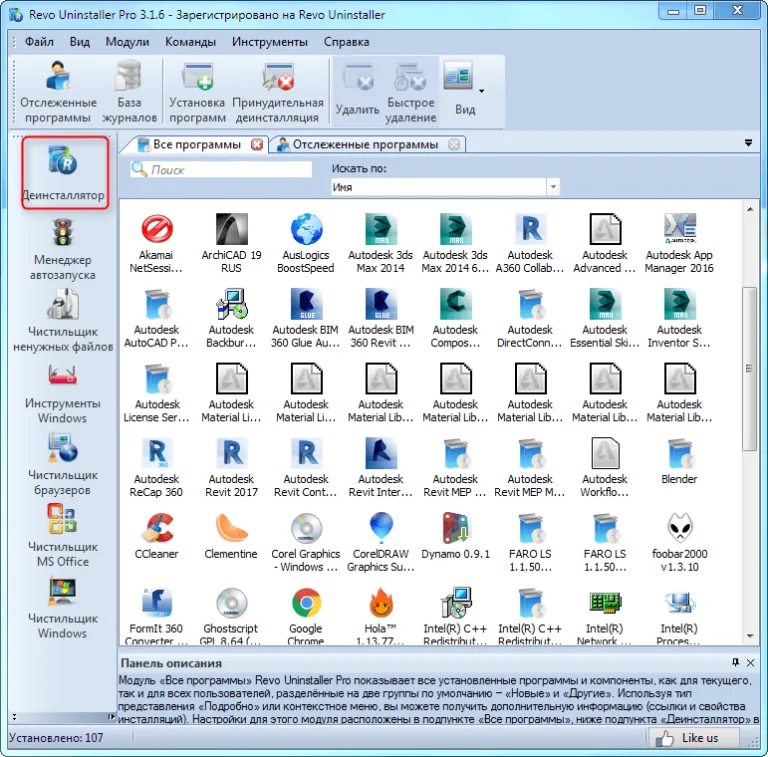Screen dimensions: 768x757
Task: Click База журналов toolbar icon
Action: tap(129, 93)
